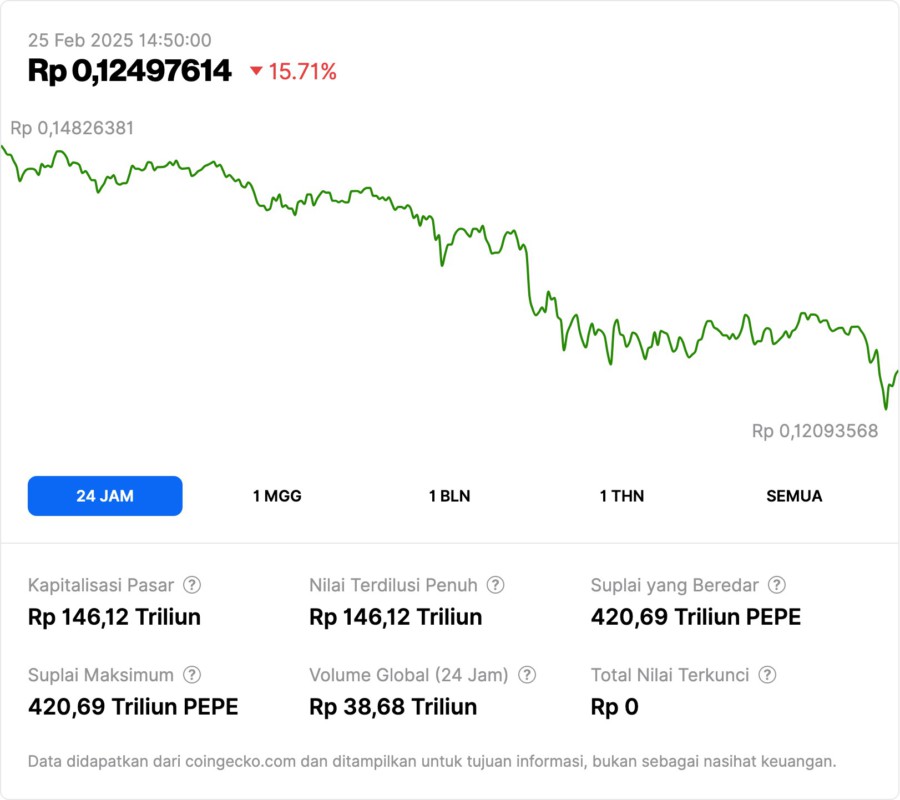Click the low price label Rp 0,12093568
This screenshot has height=800, width=900.
(815, 431)
